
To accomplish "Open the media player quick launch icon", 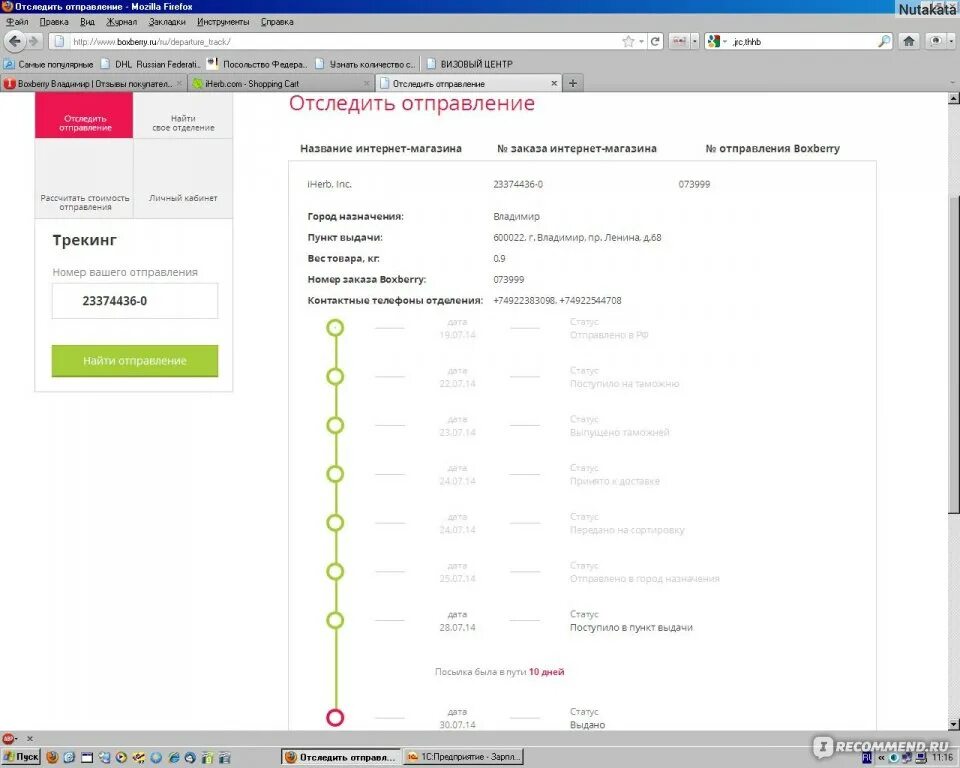I will click(x=122, y=757).
